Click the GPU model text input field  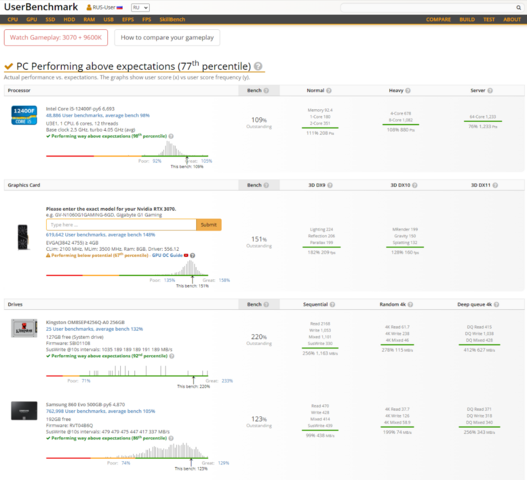[x=121, y=225]
